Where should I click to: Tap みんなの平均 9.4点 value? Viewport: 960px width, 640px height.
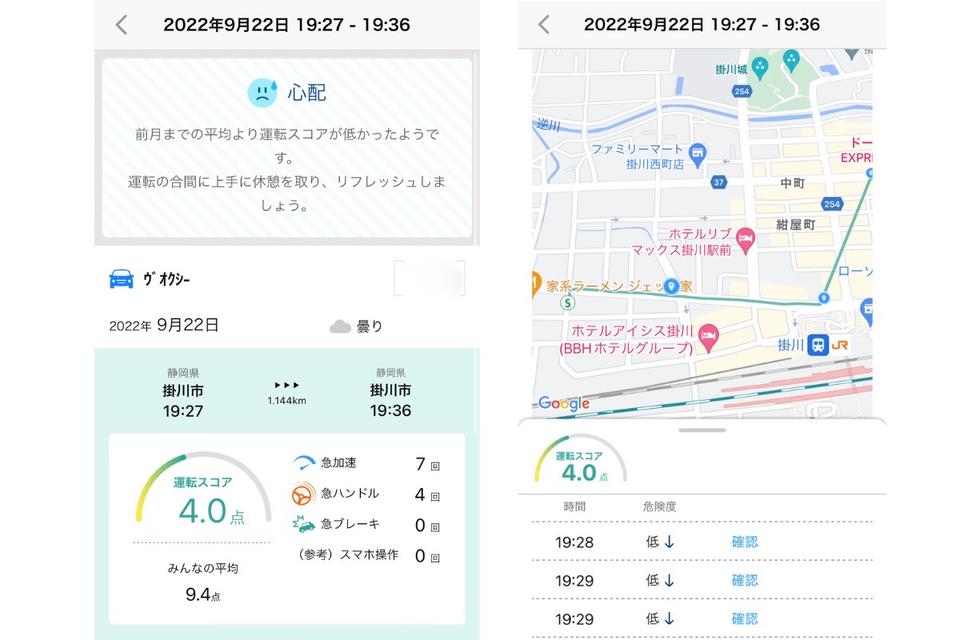pos(203,594)
